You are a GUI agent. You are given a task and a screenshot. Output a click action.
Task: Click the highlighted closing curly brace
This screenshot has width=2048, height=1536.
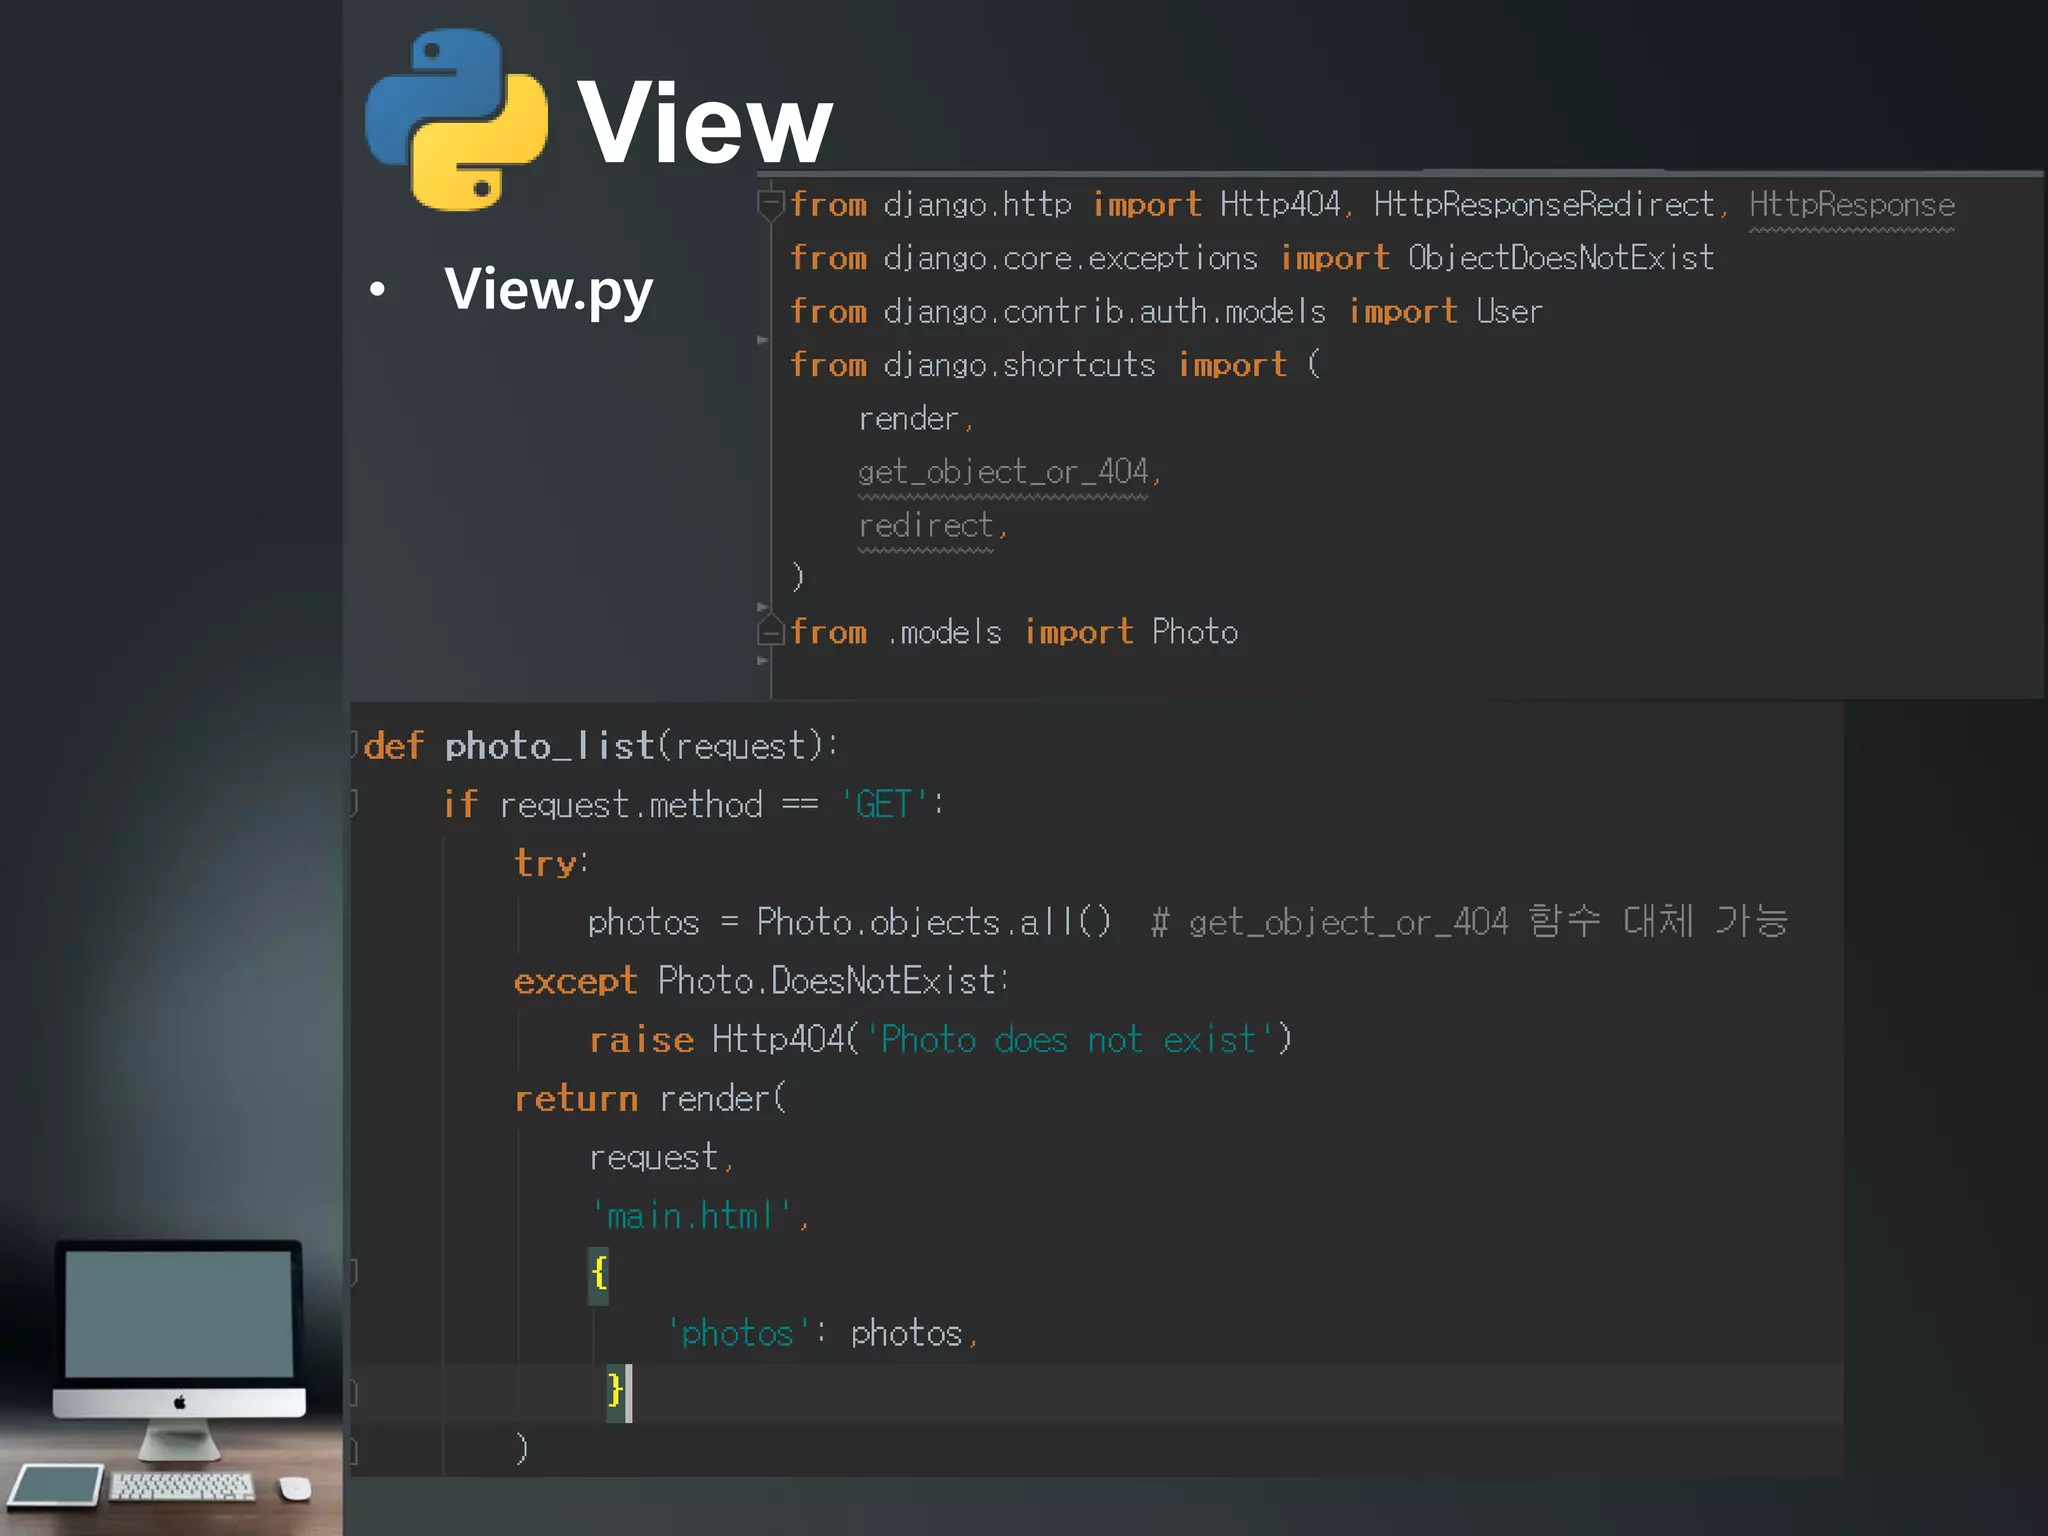615,1392
